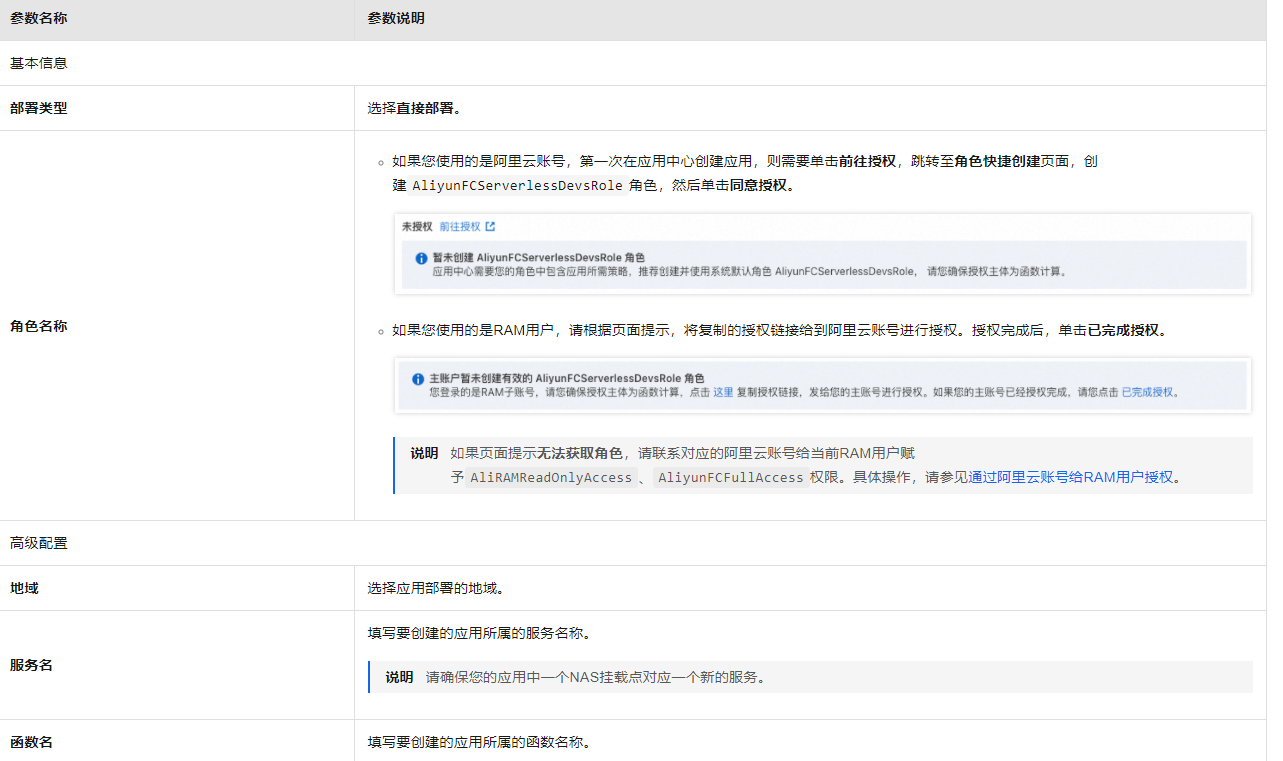Viewport: 1283px width, 761px height.
Task: Select the 基本信息 section row
Action: 633,63
